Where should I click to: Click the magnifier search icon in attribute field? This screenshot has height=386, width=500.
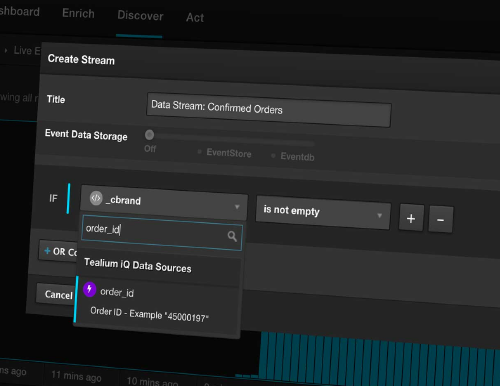click(x=232, y=236)
